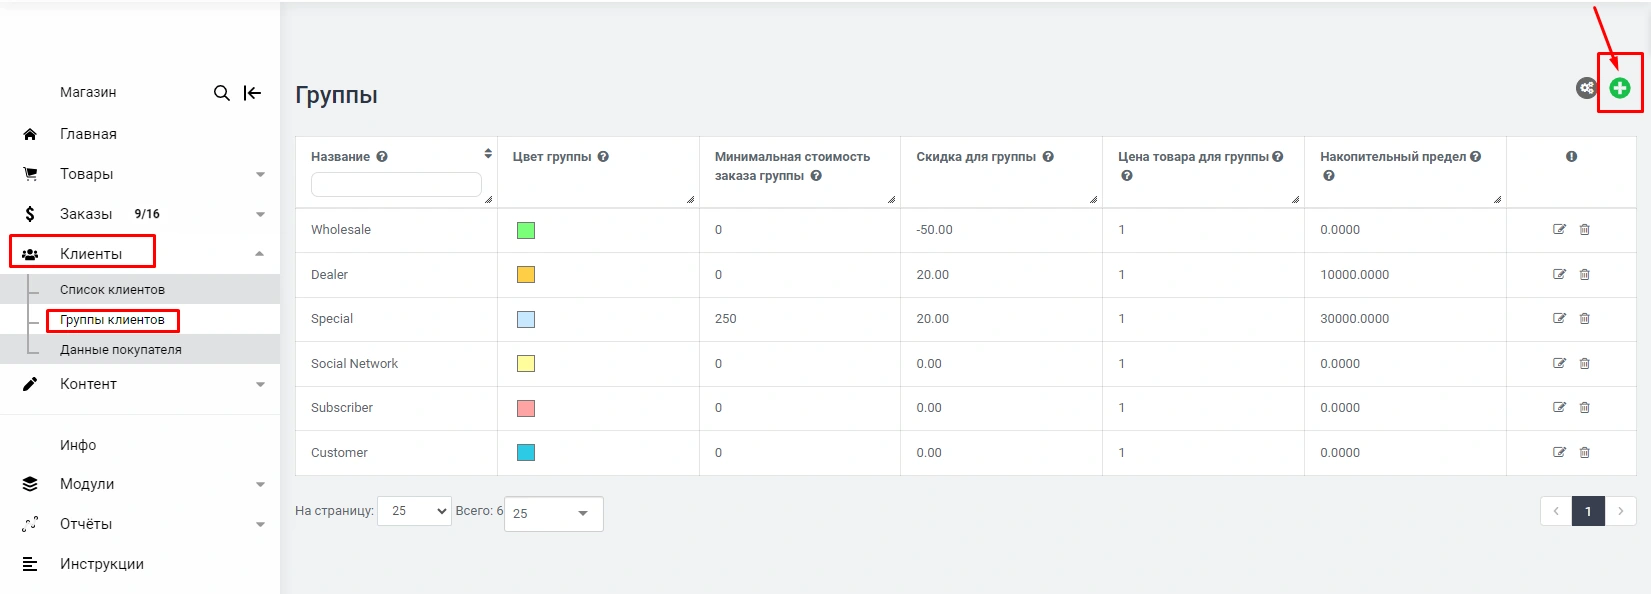Collapse the sidebar with the arrow icon

252,93
